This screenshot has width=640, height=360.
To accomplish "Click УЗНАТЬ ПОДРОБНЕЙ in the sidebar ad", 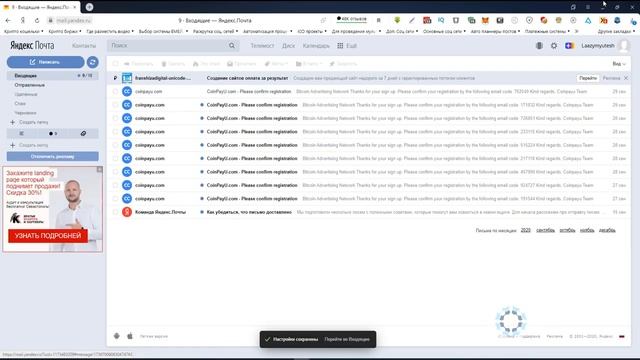I will click(x=48, y=236).
